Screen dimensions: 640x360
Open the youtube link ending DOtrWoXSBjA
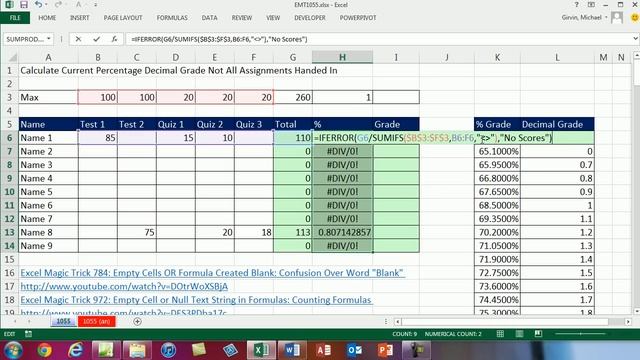click(x=124, y=287)
